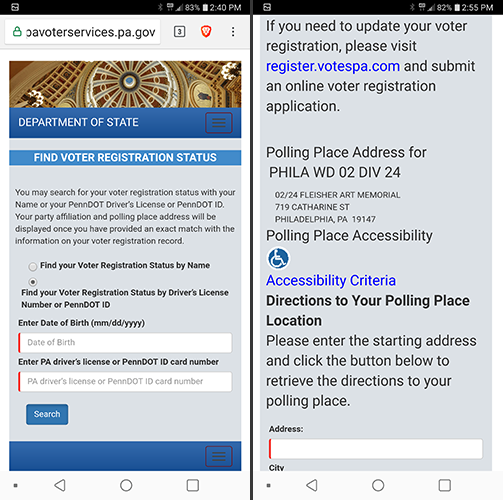Click the PA driver's license number field
This screenshot has width=503, height=500.
click(125, 381)
